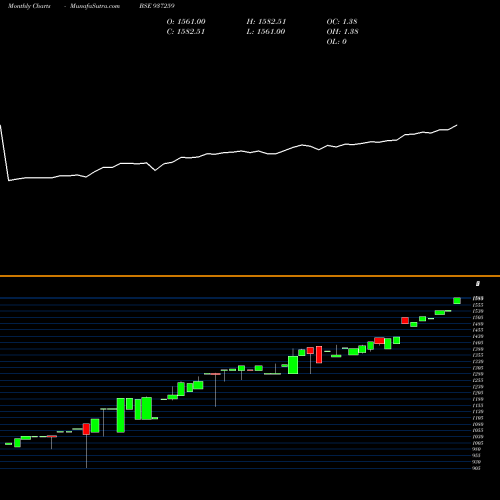
Task: Click the close value 'C: 1582.51'
Action: click(186, 32)
